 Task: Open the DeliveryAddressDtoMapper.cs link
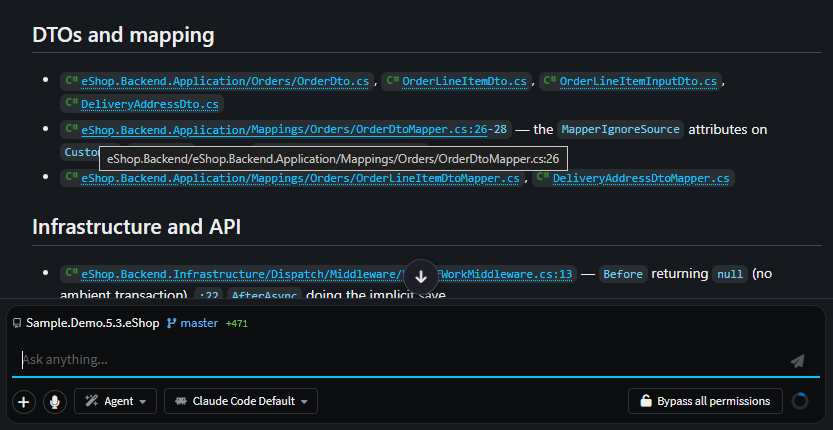[641, 178]
